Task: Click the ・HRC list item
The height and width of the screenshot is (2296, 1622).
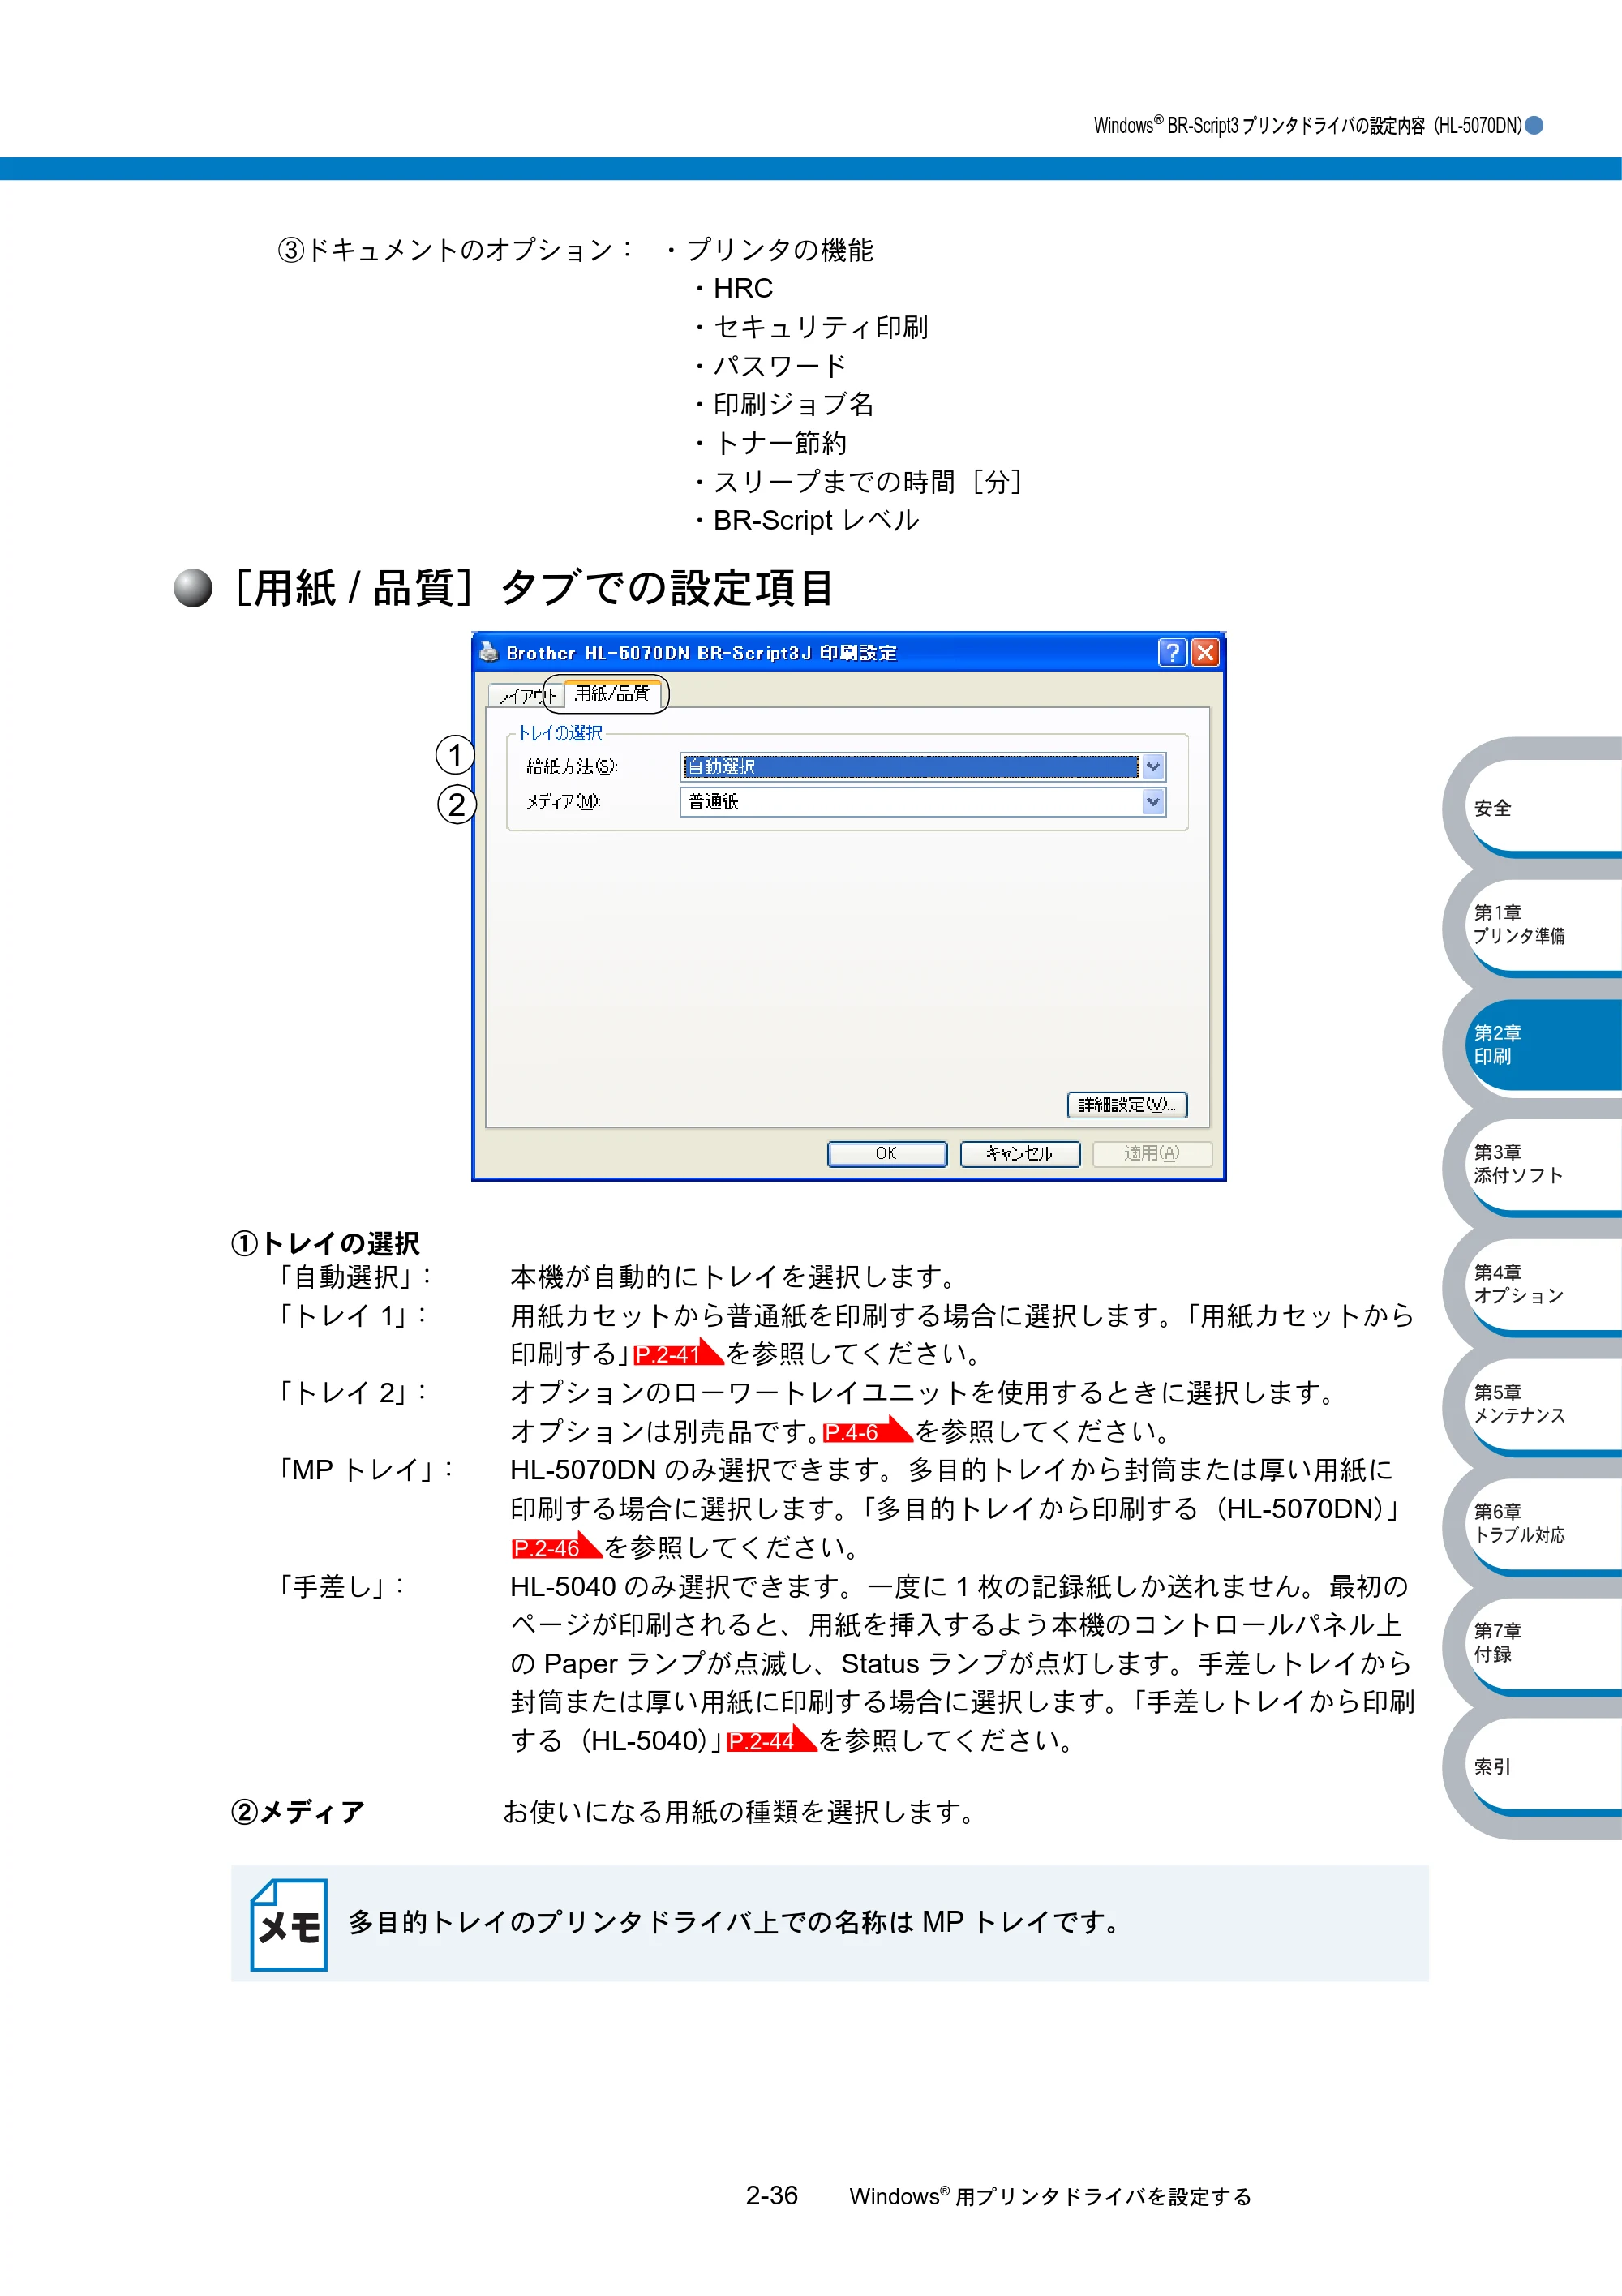Action: (x=732, y=289)
